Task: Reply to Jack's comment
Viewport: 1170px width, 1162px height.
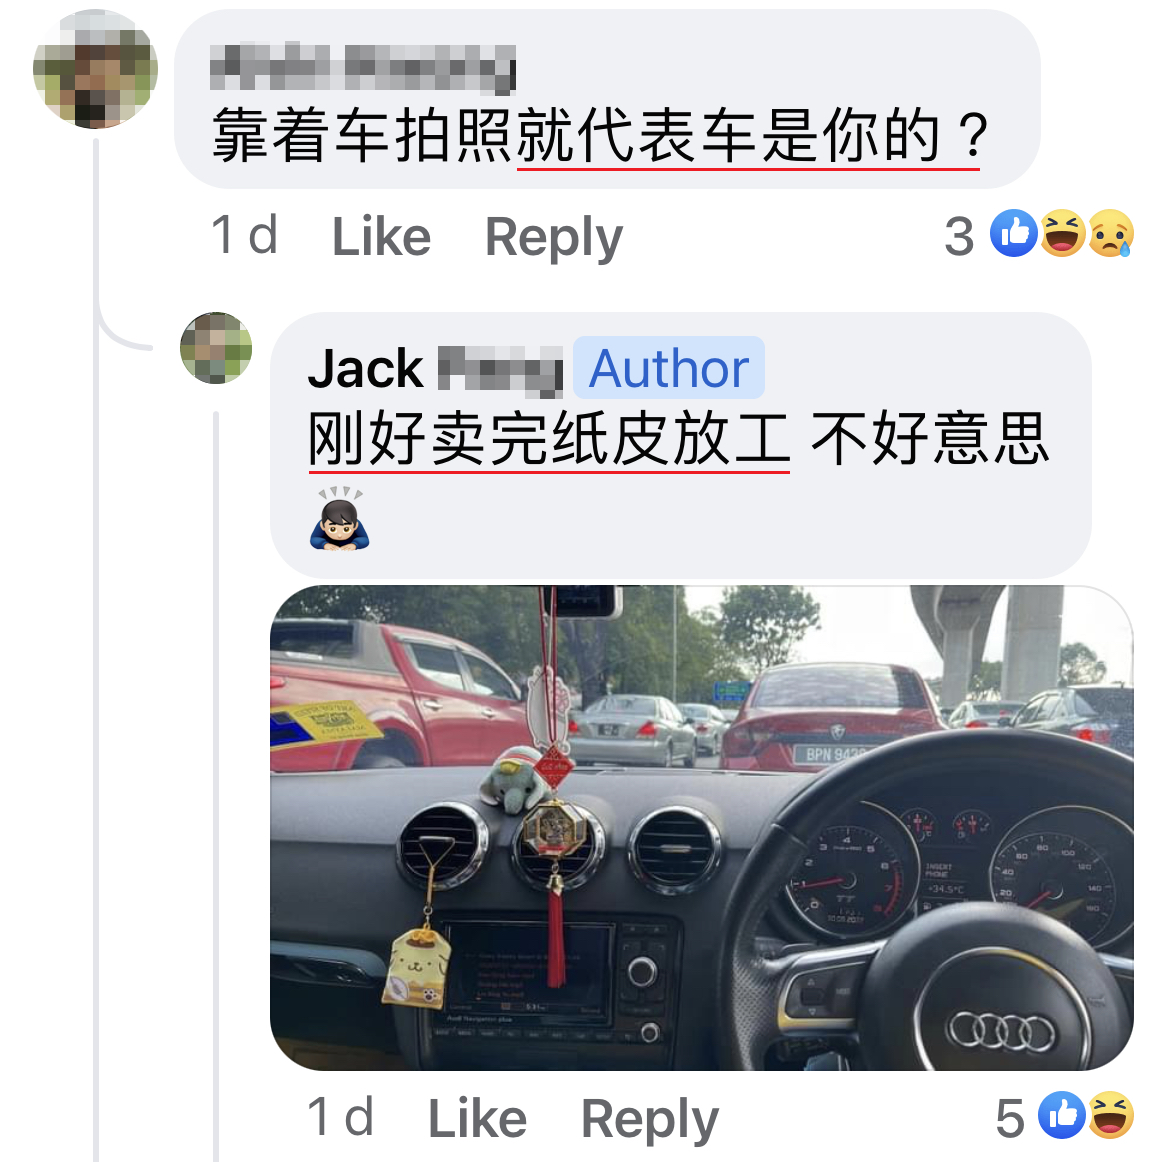Action: (x=649, y=1119)
